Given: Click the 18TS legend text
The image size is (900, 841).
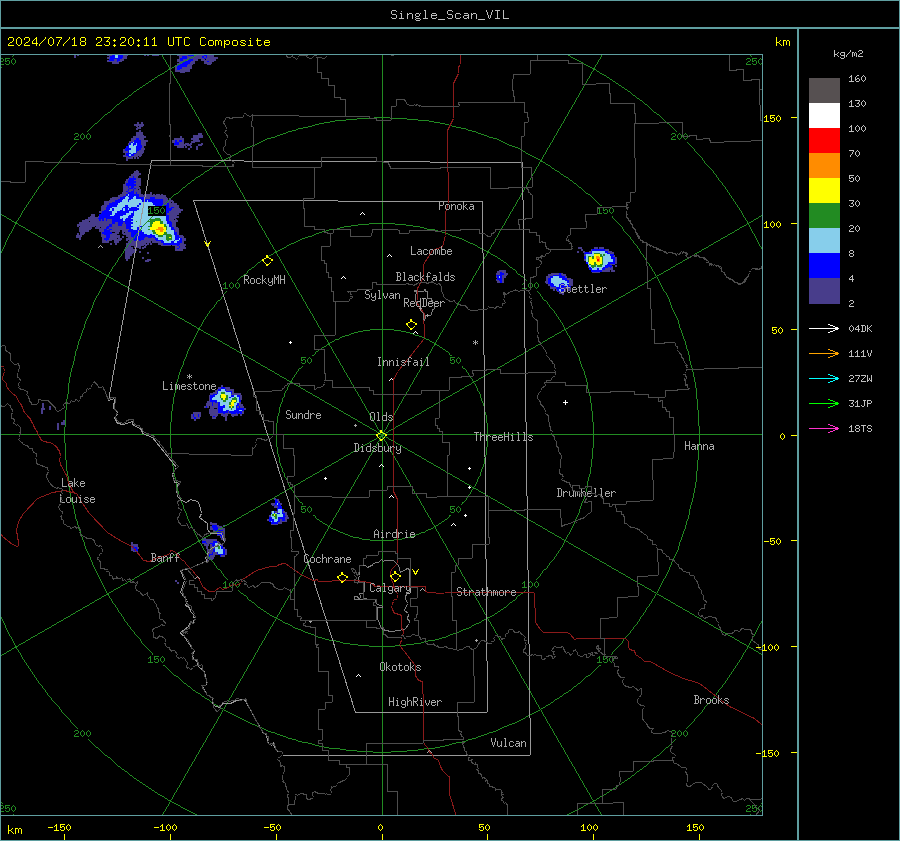Looking at the screenshot, I should click(860, 429).
